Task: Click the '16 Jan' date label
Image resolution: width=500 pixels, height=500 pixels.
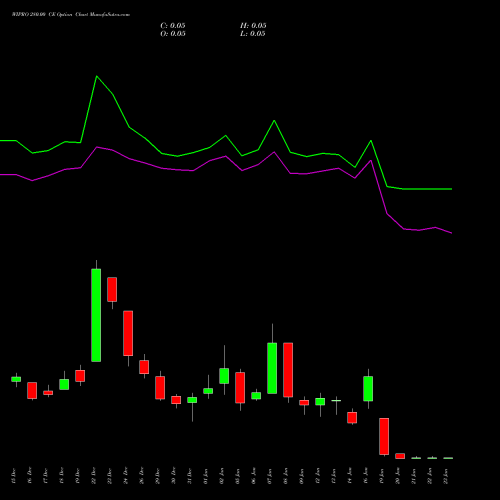Action: (366, 476)
